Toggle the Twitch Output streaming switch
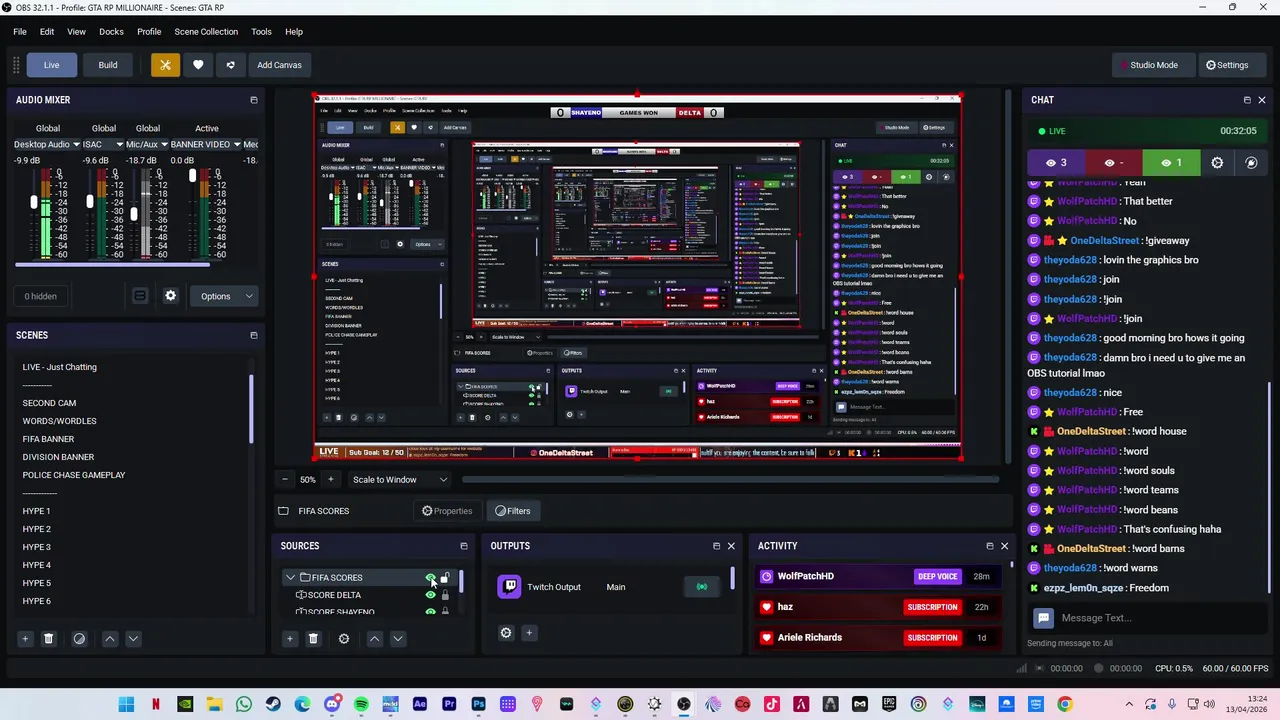The height and width of the screenshot is (720, 1280). 702,587
